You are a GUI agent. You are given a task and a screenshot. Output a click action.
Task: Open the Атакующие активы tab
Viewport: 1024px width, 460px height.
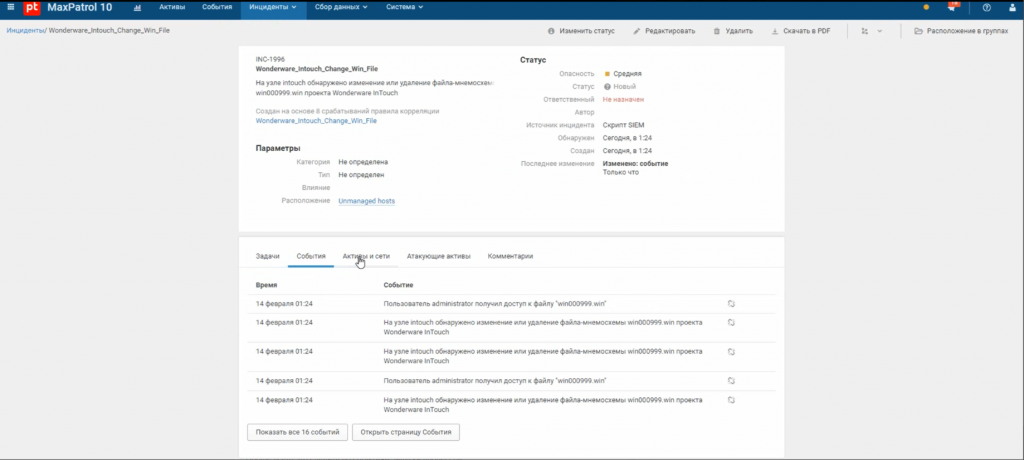[x=438, y=256]
